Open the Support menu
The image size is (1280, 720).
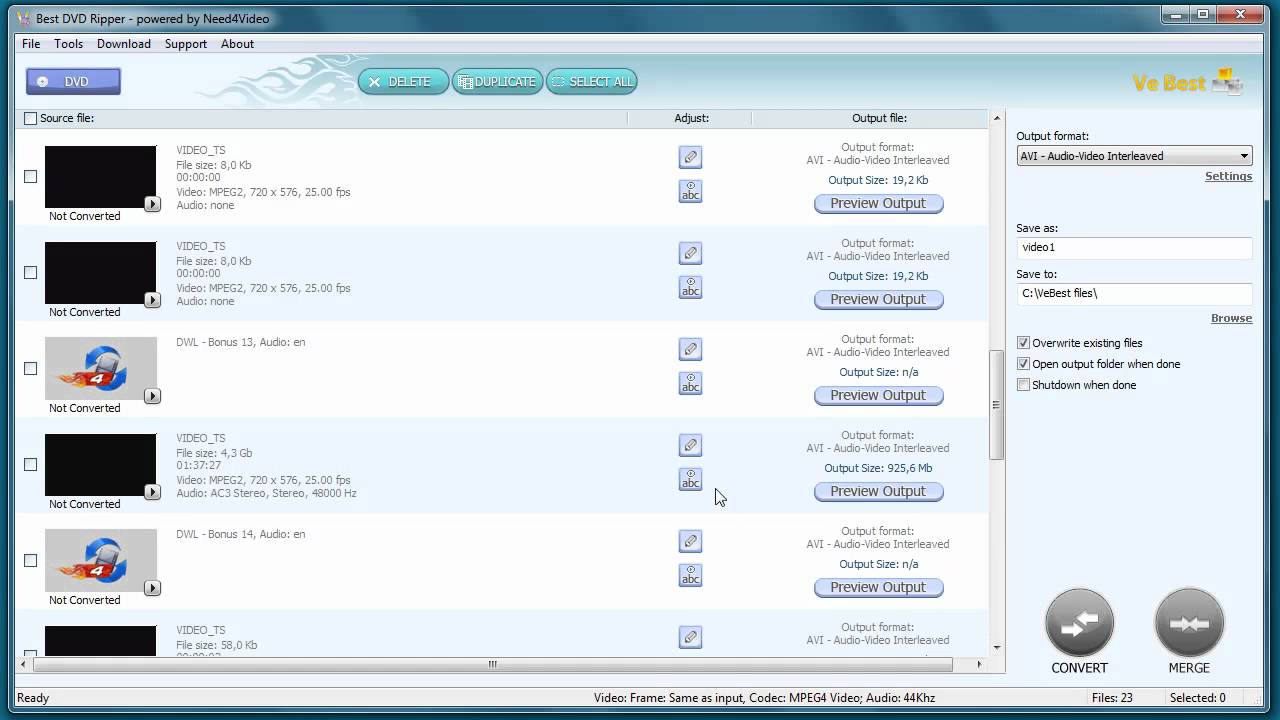(186, 44)
